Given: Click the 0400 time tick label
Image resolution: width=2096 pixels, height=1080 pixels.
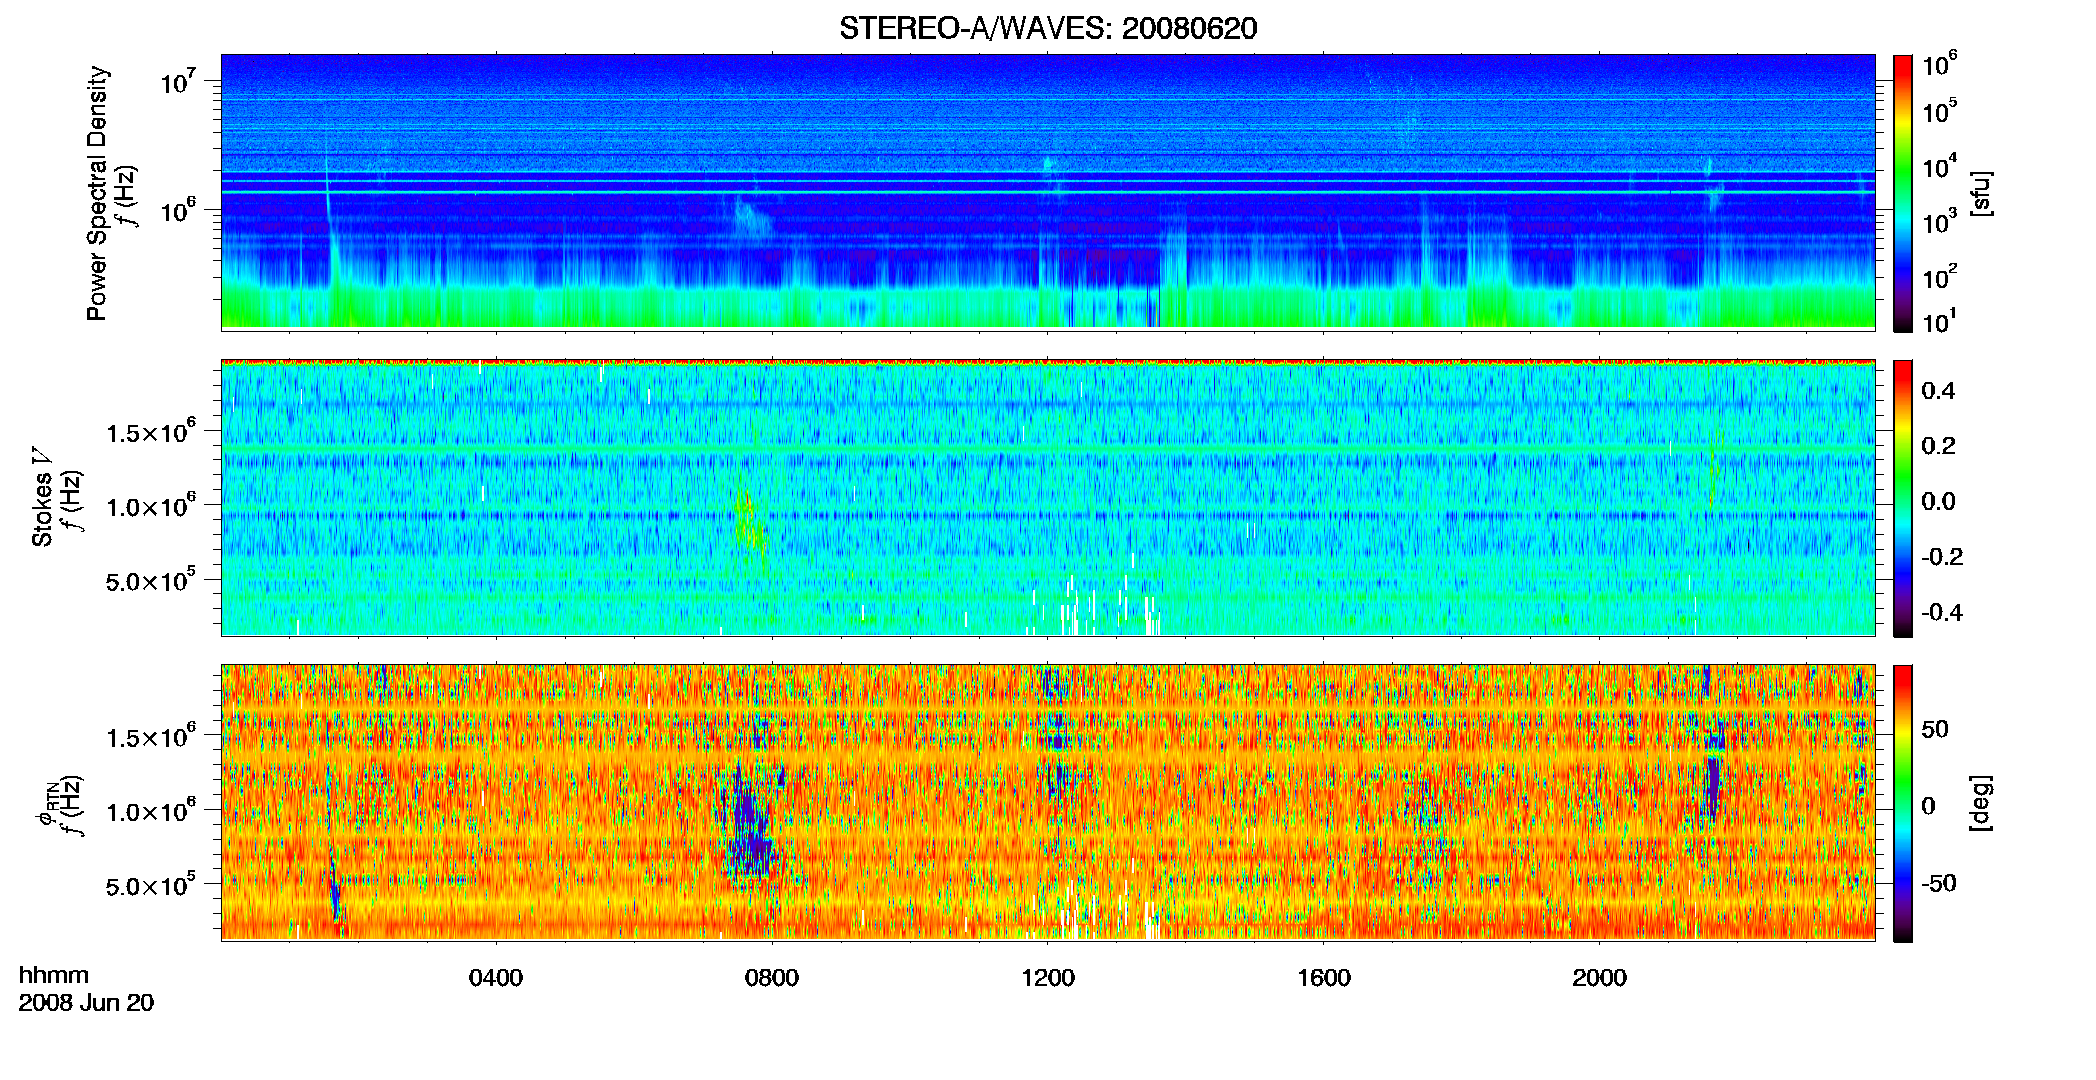Looking at the screenshot, I should [x=496, y=978].
